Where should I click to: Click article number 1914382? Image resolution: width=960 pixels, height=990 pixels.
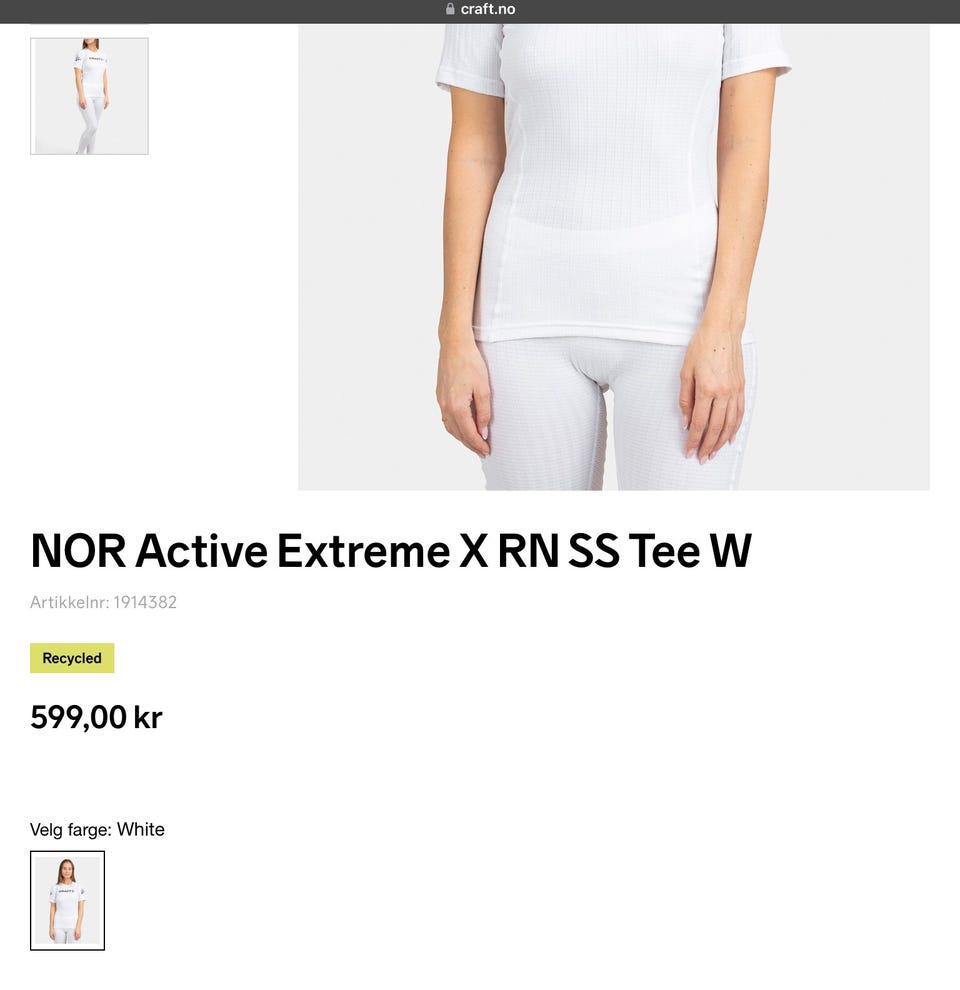tap(145, 602)
